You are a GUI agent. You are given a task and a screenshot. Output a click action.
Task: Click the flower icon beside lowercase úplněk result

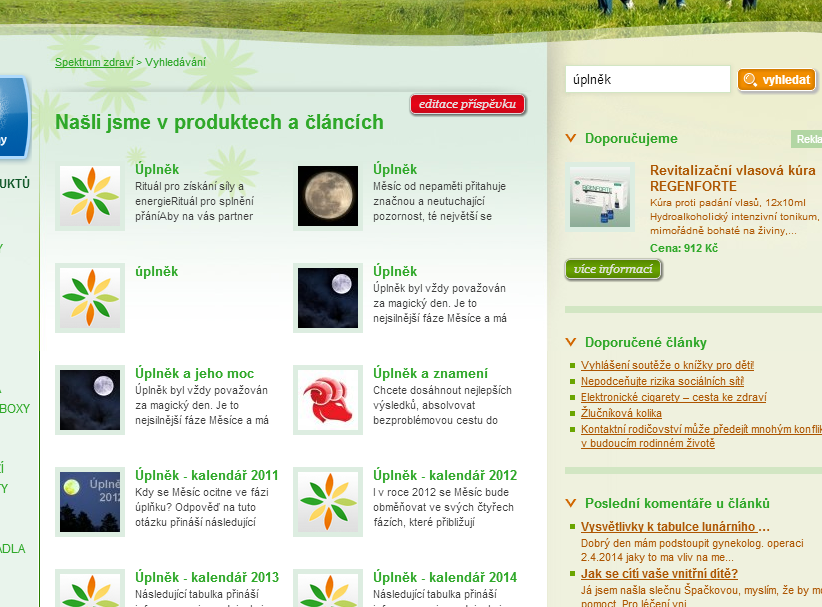pos(90,298)
